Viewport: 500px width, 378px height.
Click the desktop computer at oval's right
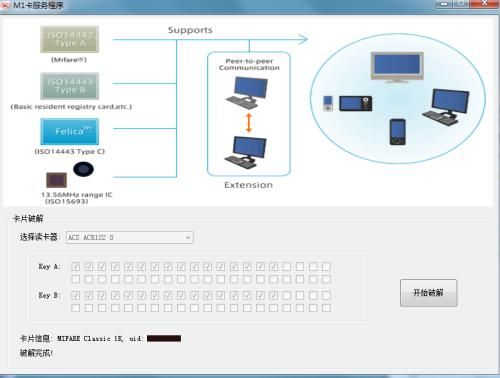pos(446,107)
